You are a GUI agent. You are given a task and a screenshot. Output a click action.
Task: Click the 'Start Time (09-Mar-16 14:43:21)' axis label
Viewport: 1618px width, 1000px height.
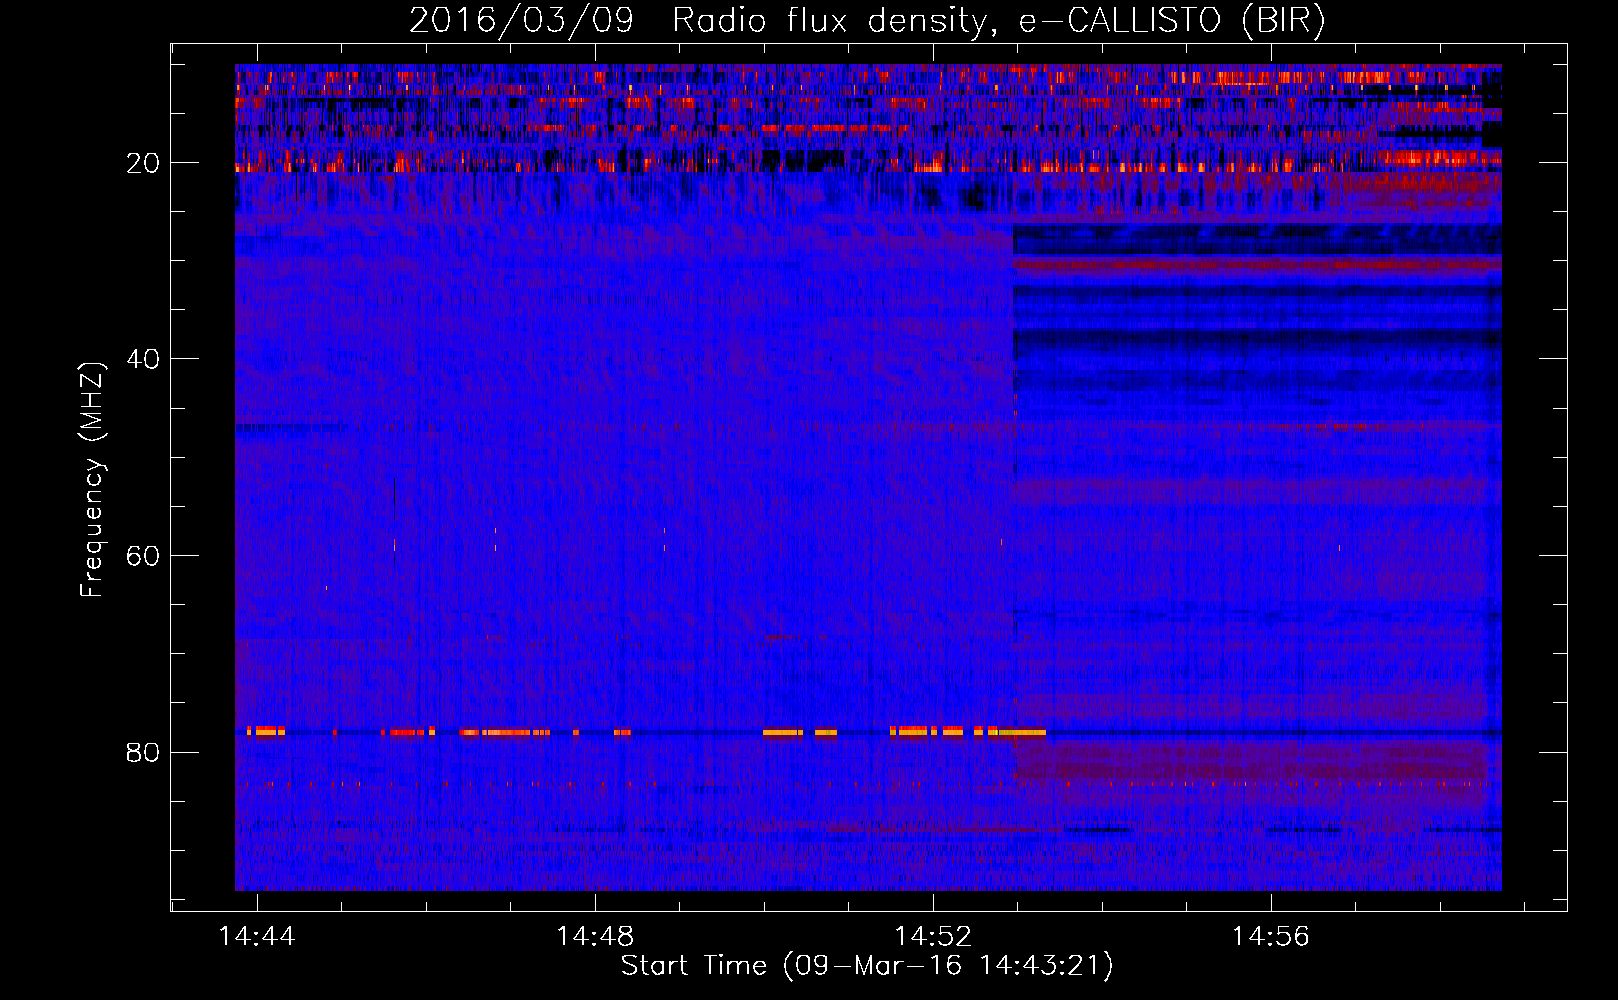[867, 966]
